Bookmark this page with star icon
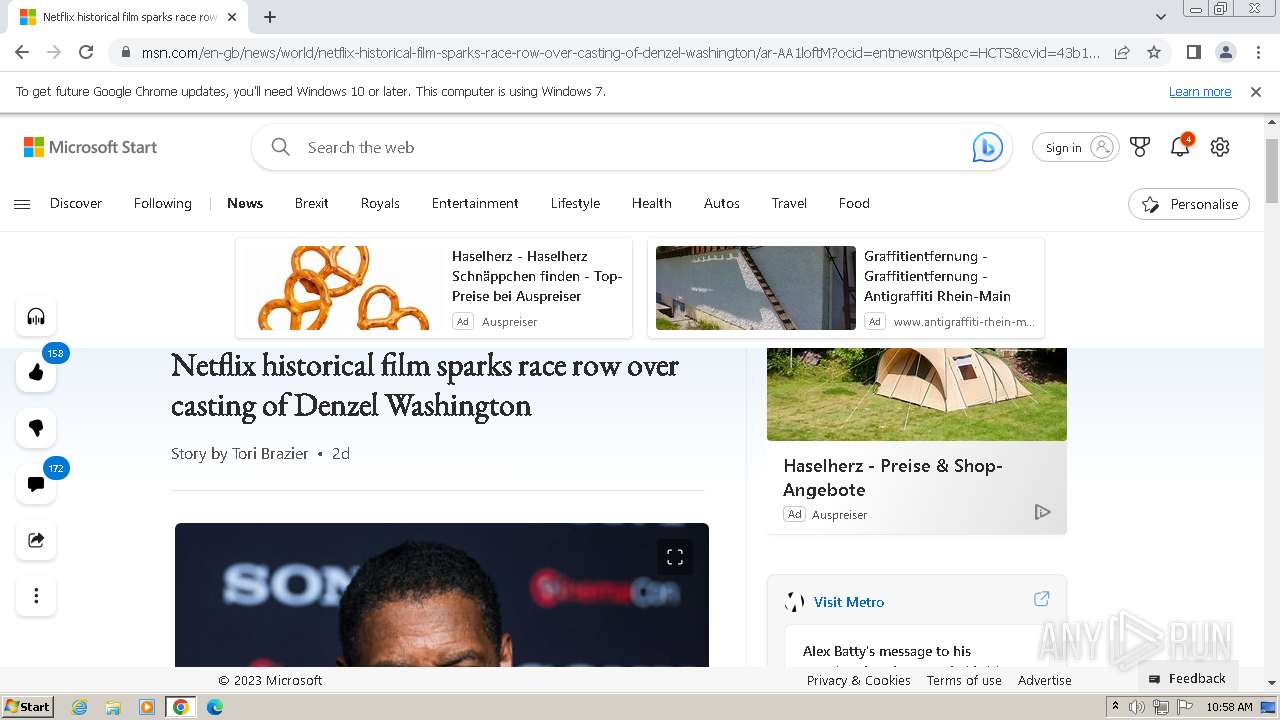 tap(1154, 52)
